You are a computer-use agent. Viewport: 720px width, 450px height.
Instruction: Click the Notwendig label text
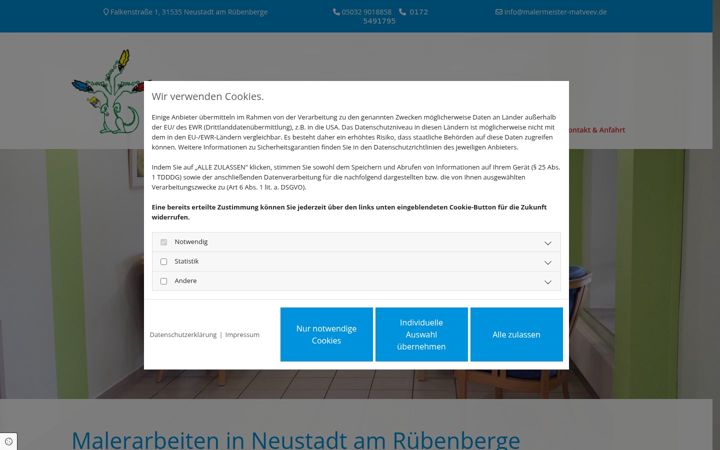click(x=191, y=242)
